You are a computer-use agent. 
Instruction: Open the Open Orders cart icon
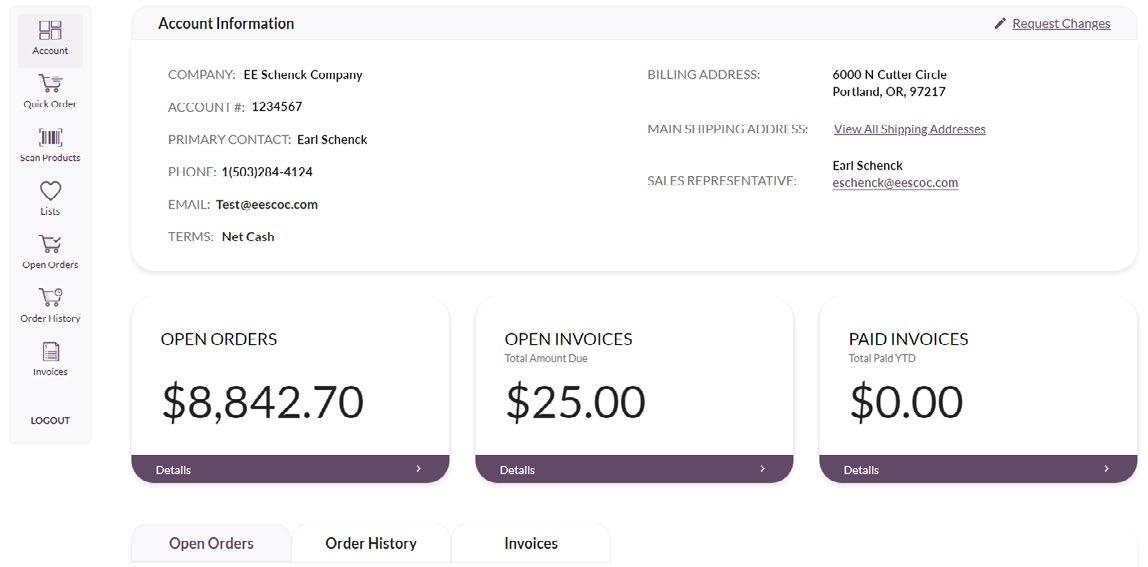coord(50,244)
